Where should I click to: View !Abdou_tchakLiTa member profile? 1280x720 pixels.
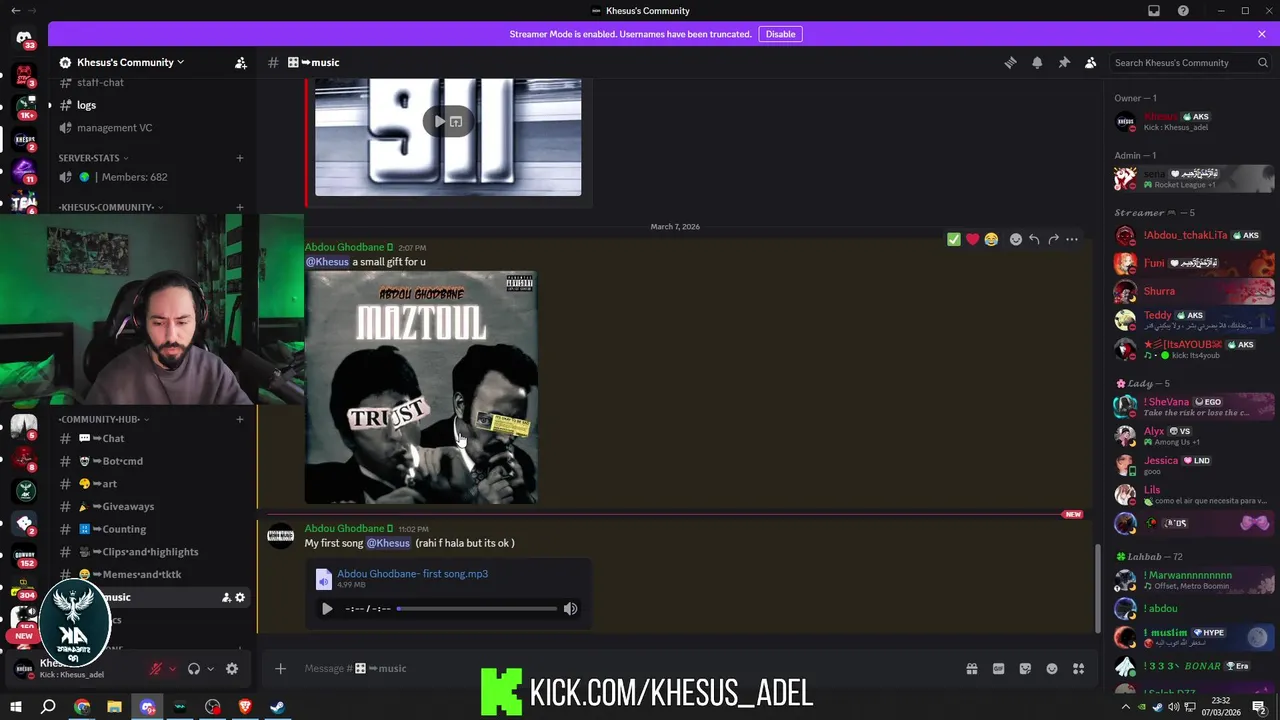1194,236
